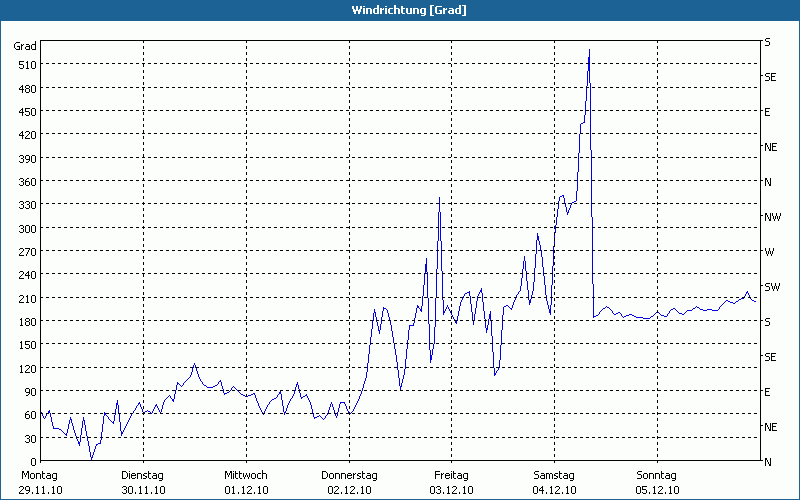800x500 pixels.
Task: Click the SW compass label on right axis
Action: click(772, 287)
